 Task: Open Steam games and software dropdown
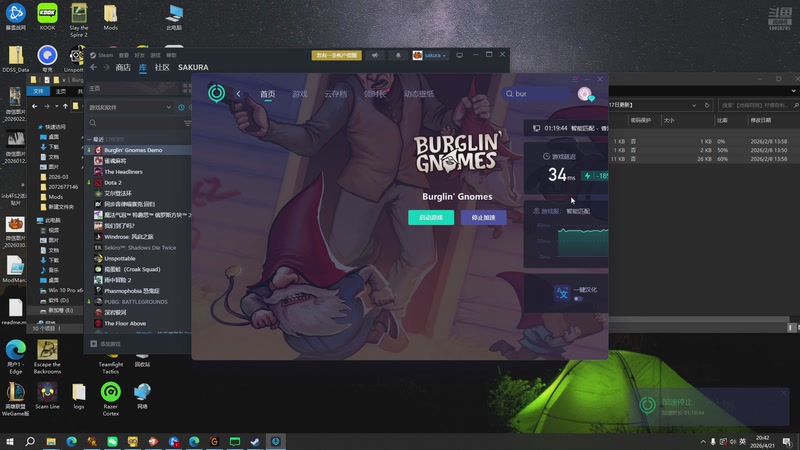pos(130,108)
